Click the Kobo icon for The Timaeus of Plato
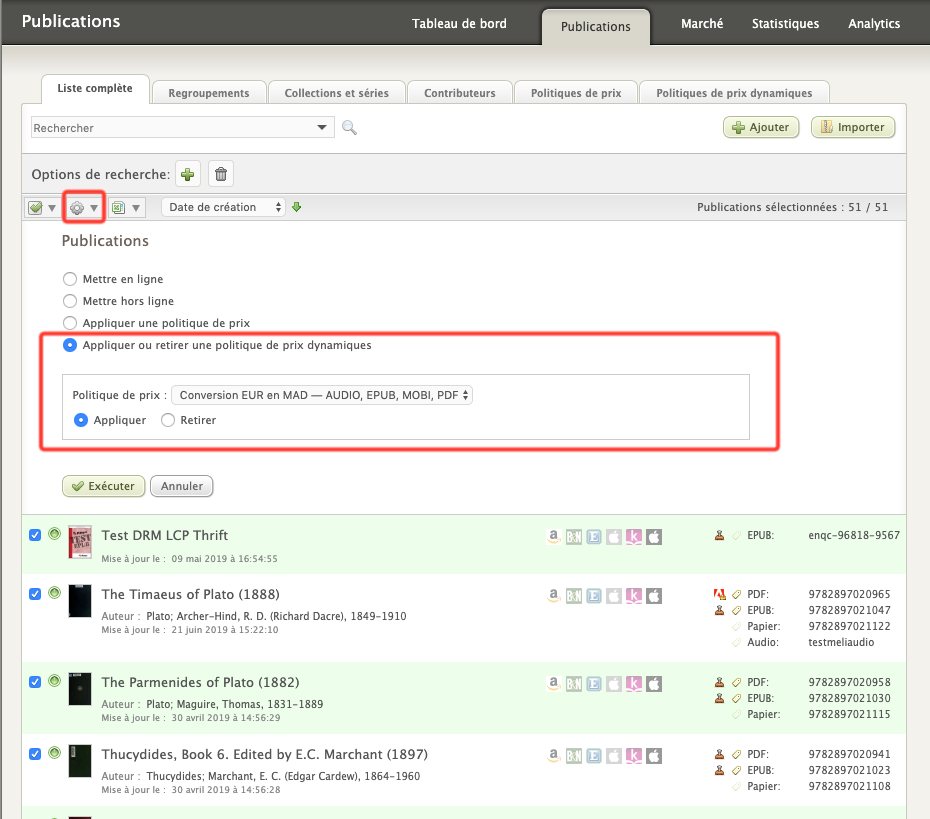Screen dimensions: 930x819 (633, 596)
